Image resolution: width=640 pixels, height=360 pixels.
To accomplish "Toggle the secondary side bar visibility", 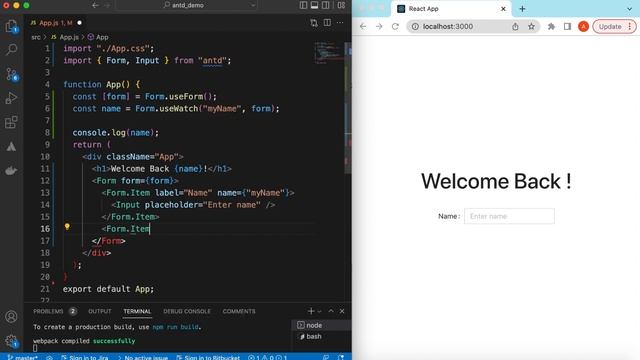I will (326, 5).
